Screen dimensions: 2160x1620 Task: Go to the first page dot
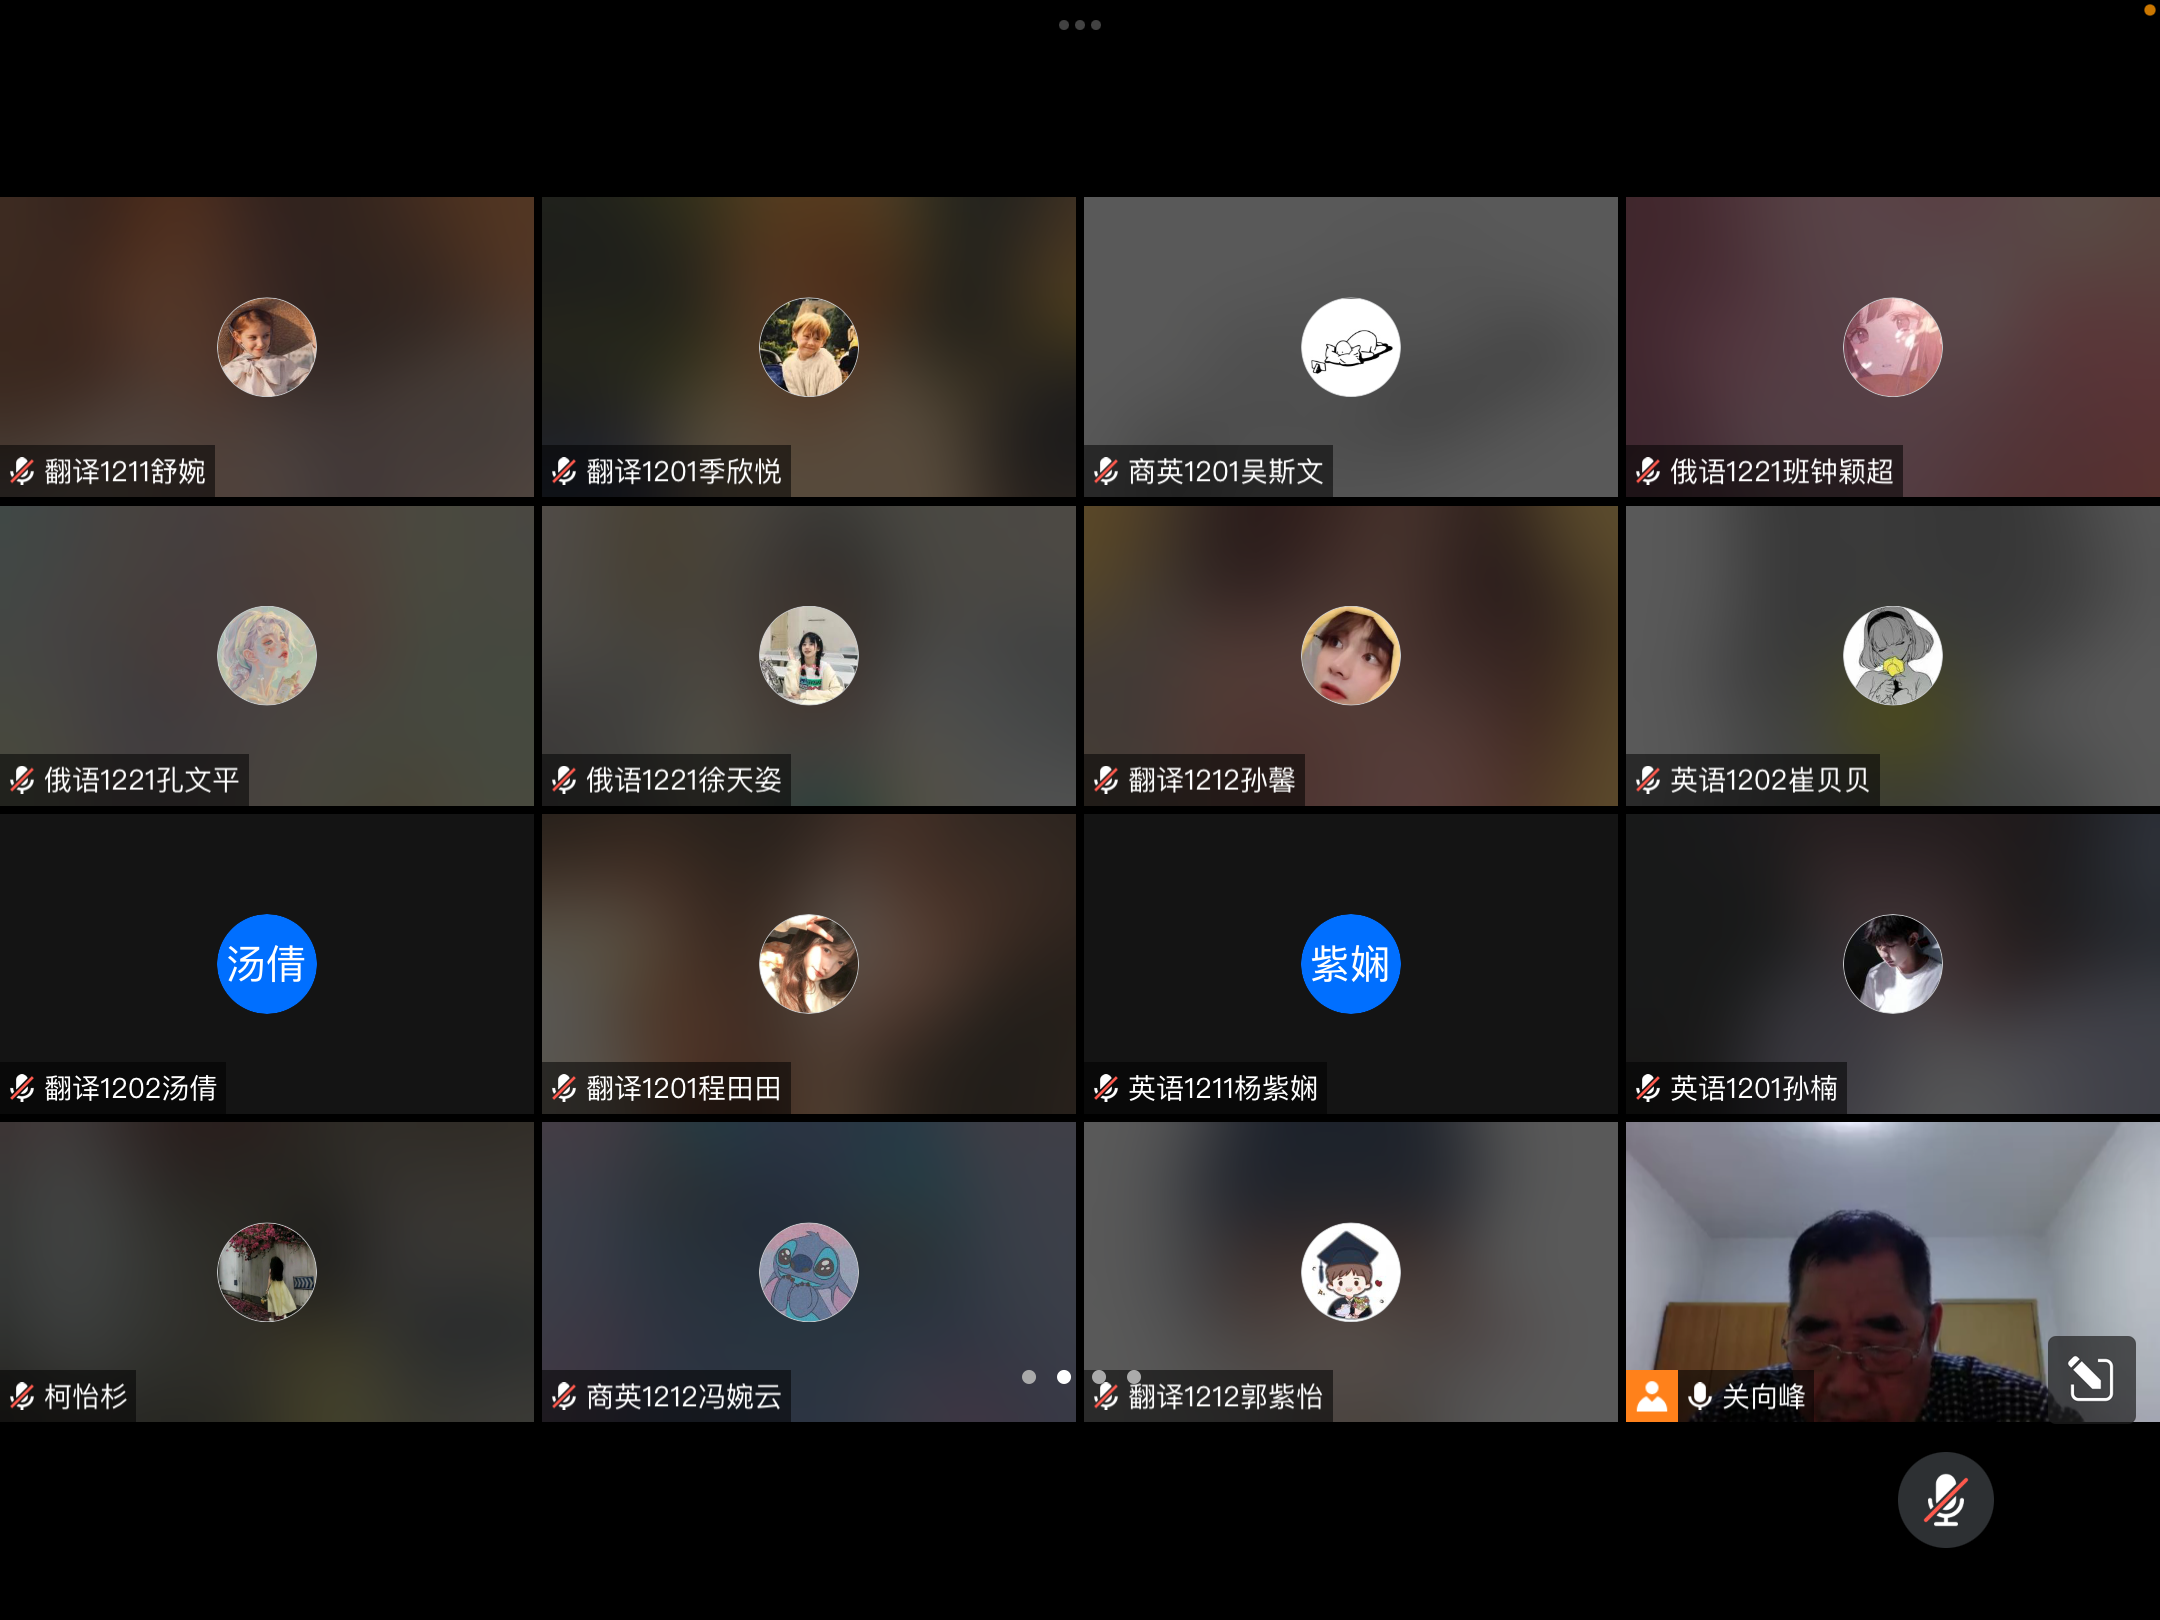pos(1029,1377)
